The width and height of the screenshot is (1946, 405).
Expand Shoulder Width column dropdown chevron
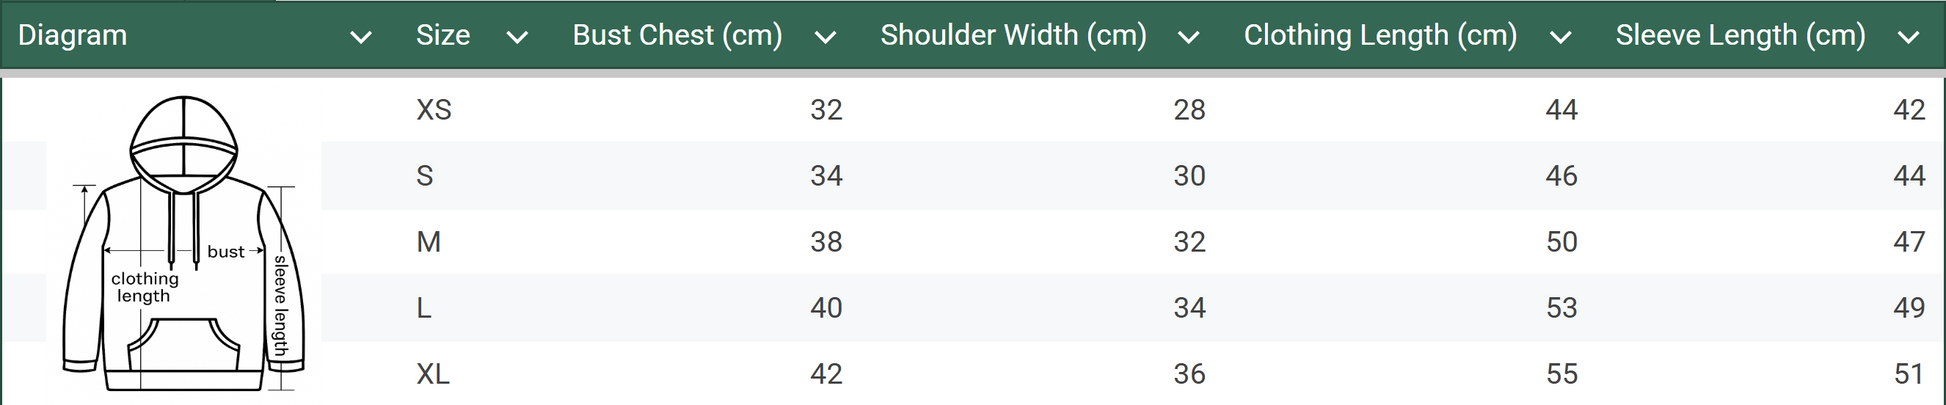pyautogui.click(x=1188, y=37)
